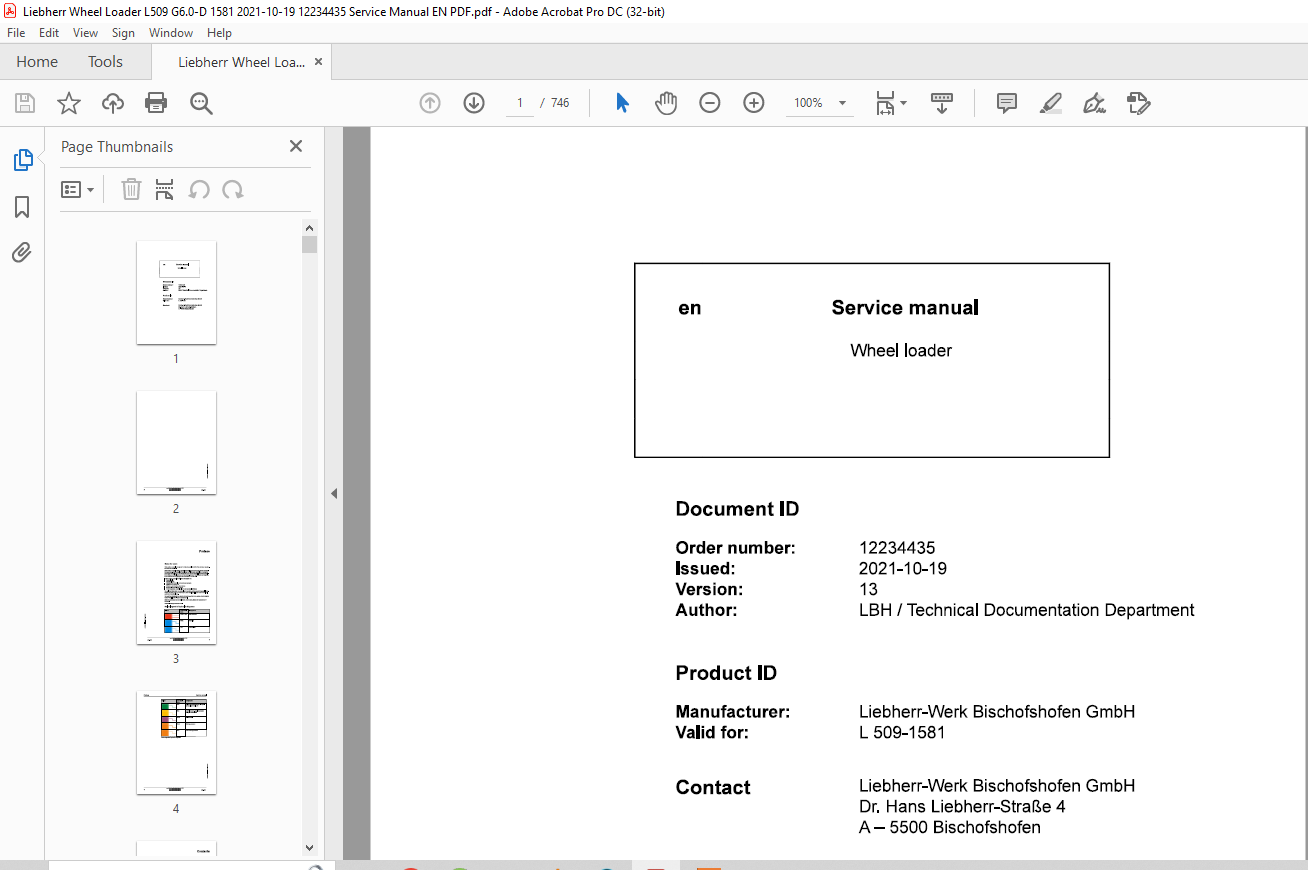Open thumbnails options dropdown
Screen dimensions: 1308x870
[78, 189]
